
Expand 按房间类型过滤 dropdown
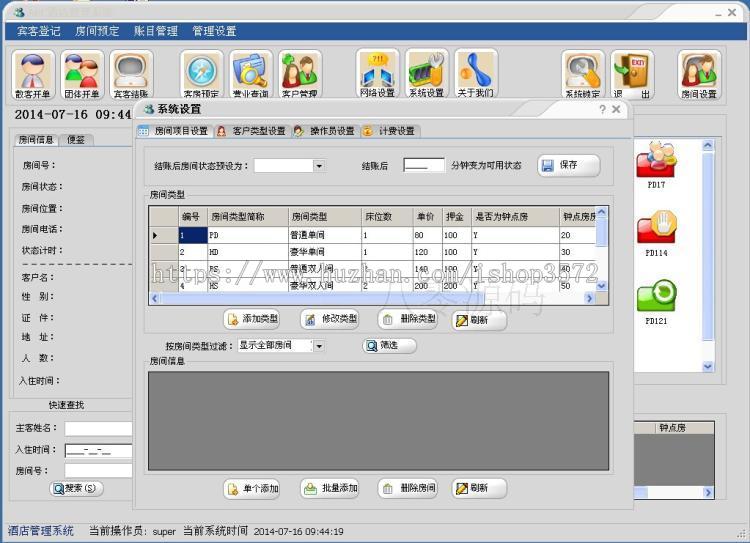pyautogui.click(x=319, y=346)
